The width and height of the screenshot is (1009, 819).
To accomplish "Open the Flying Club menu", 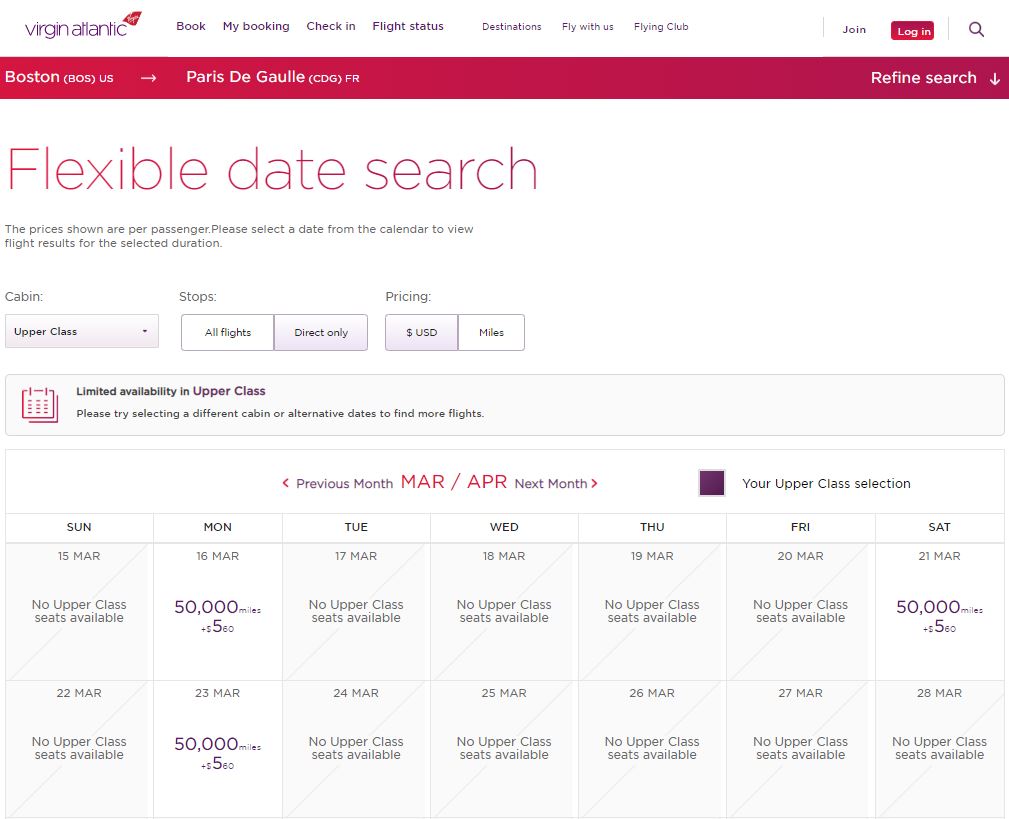I will tap(661, 26).
